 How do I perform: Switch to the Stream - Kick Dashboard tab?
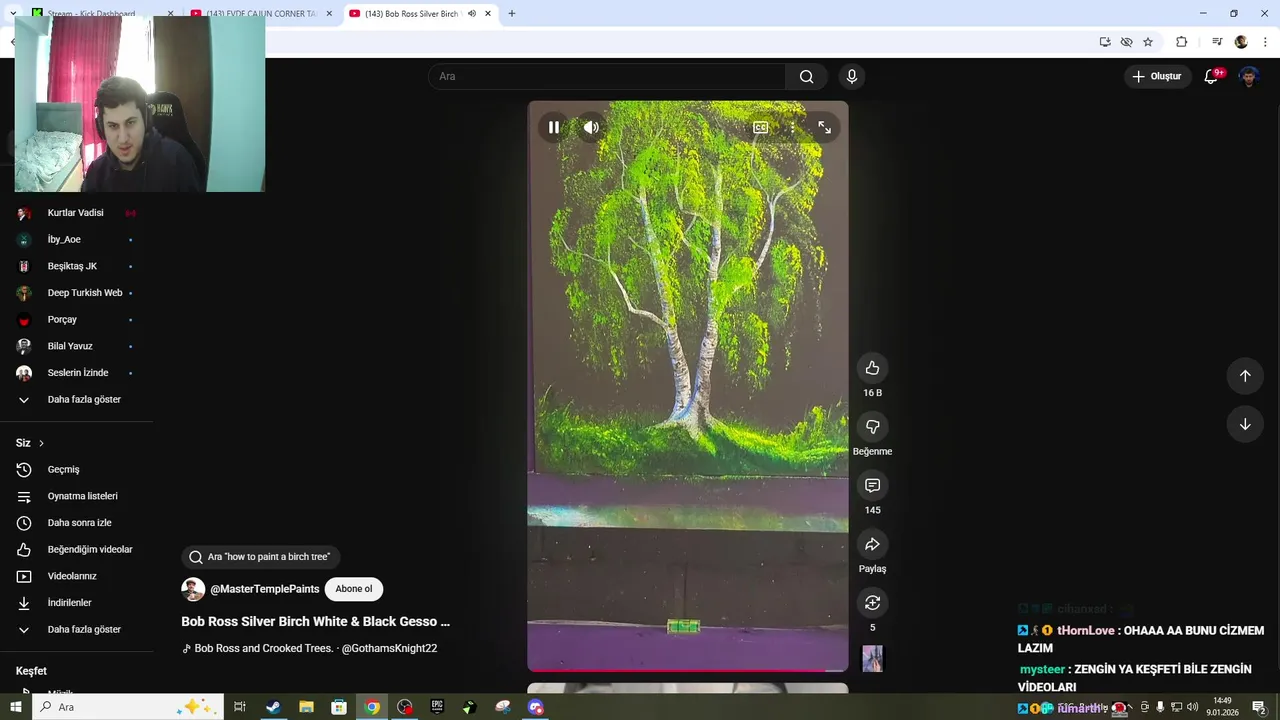pyautogui.click(x=101, y=13)
